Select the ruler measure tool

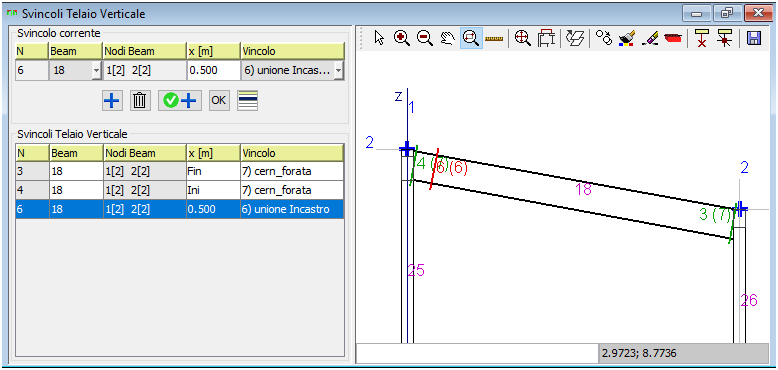click(494, 38)
